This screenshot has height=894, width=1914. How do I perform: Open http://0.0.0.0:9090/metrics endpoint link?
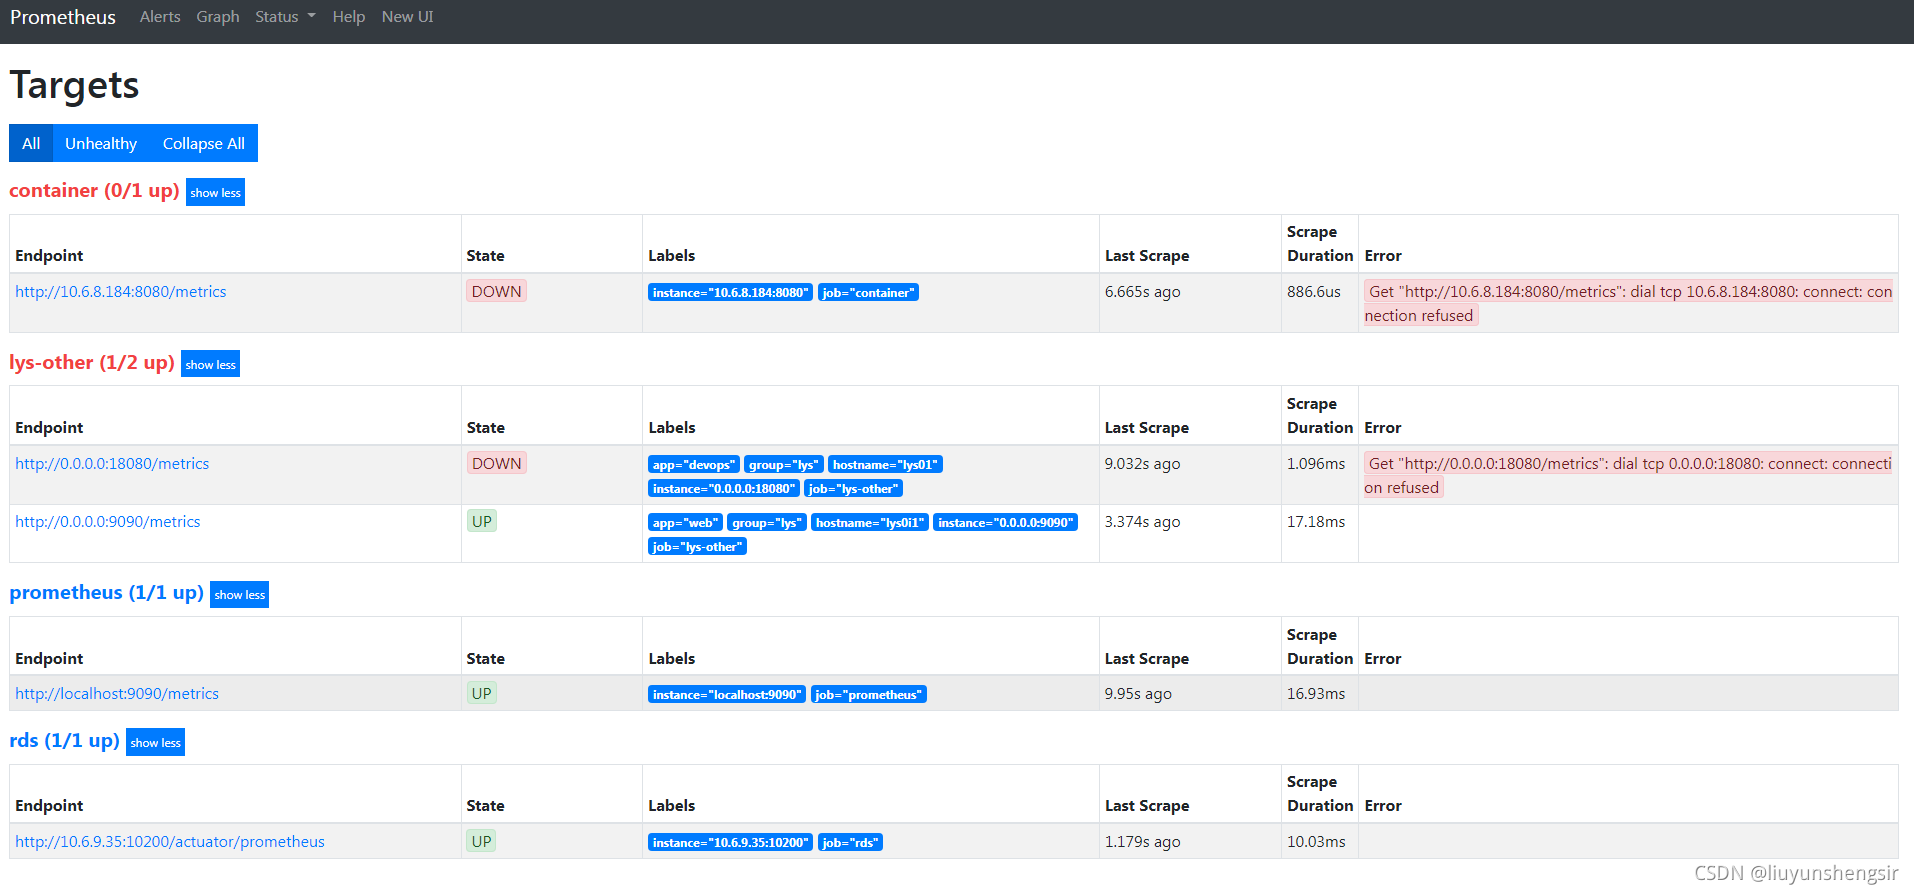pyautogui.click(x=107, y=522)
